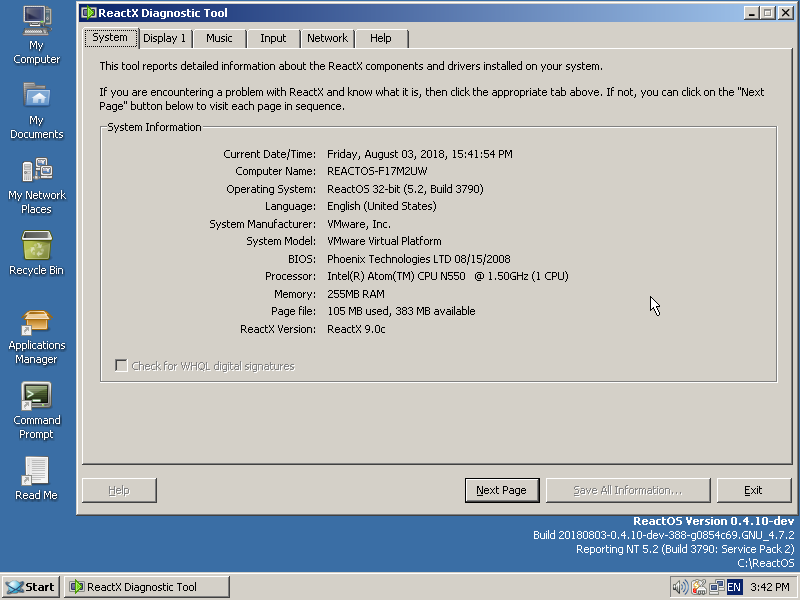800x600 pixels.
Task: Open the Network tab
Action: tap(328, 38)
